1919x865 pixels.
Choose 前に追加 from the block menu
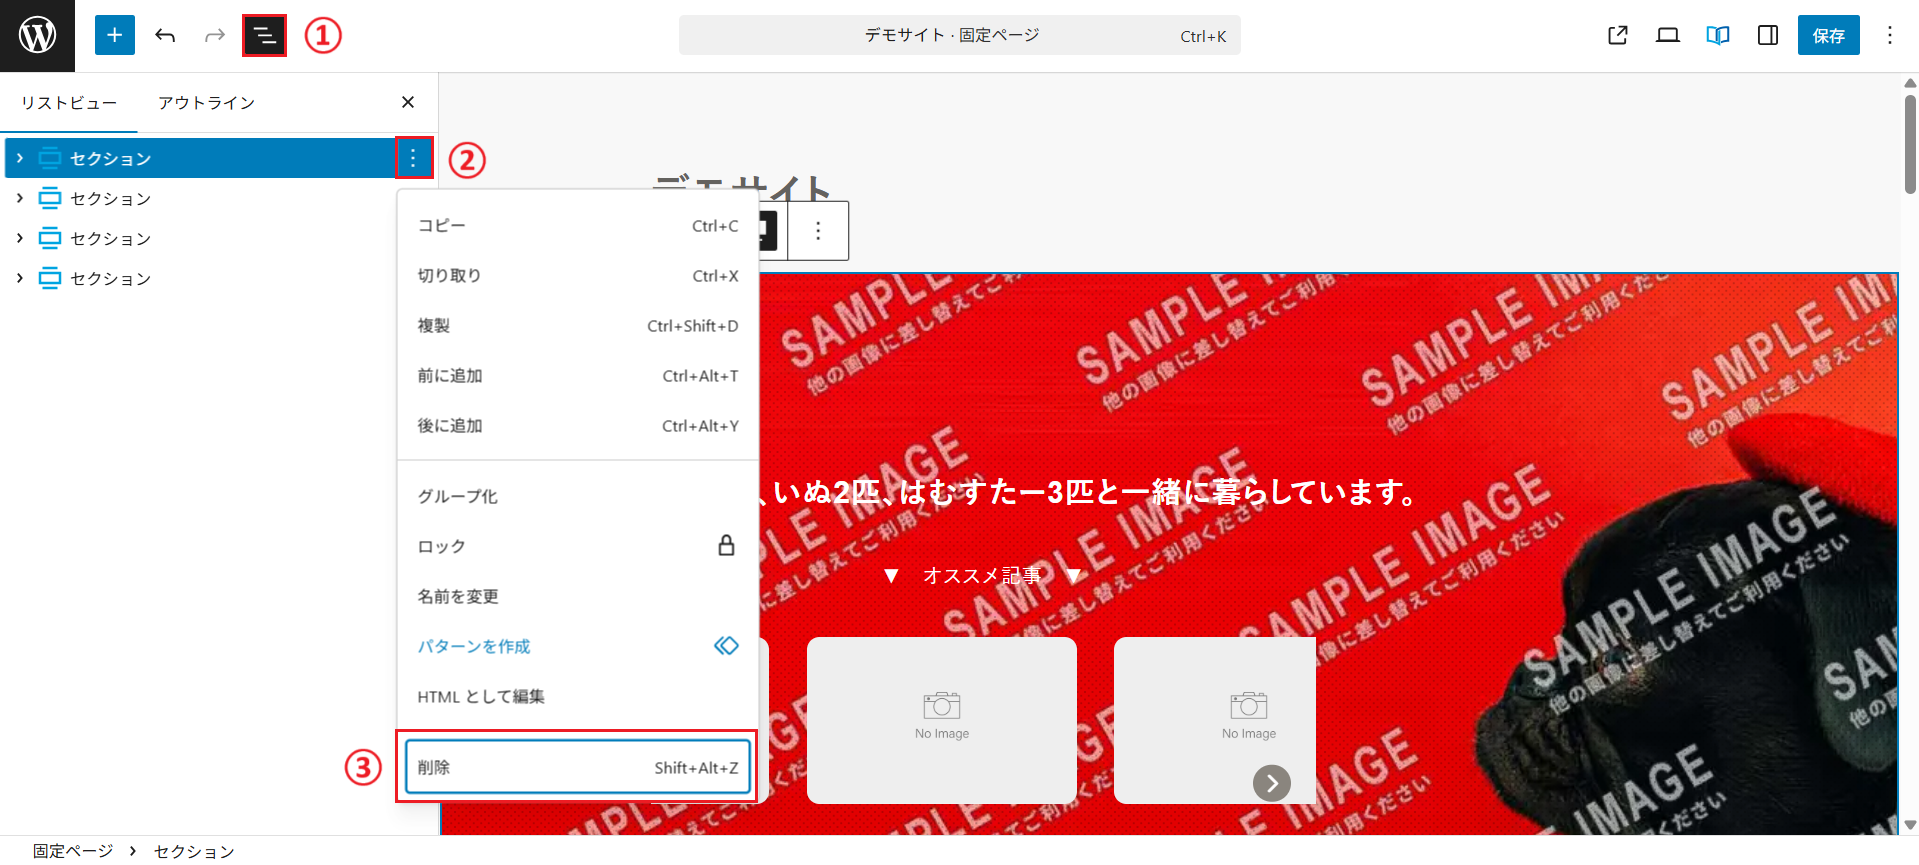coord(578,376)
